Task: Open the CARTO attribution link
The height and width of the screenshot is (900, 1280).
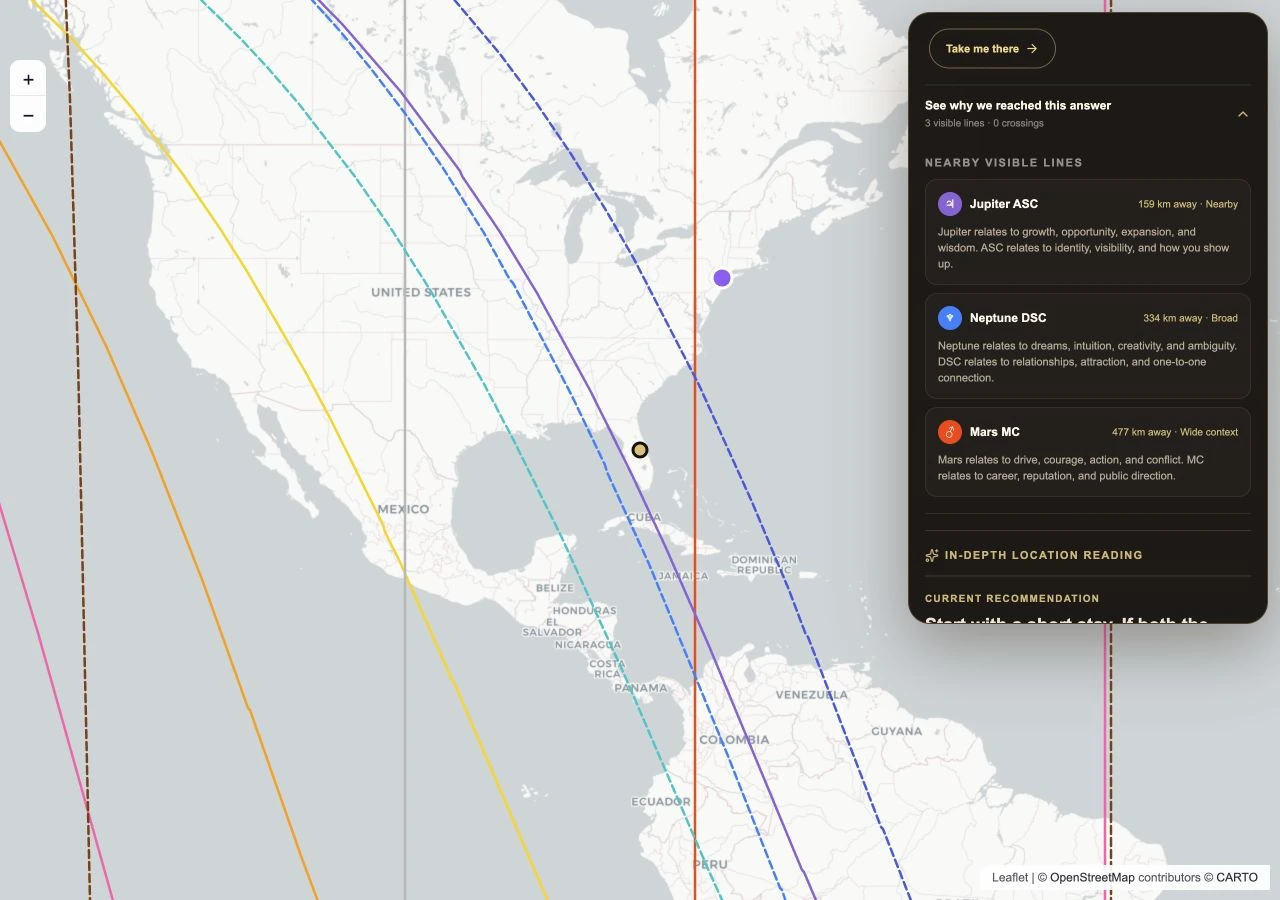Action: [x=1237, y=877]
